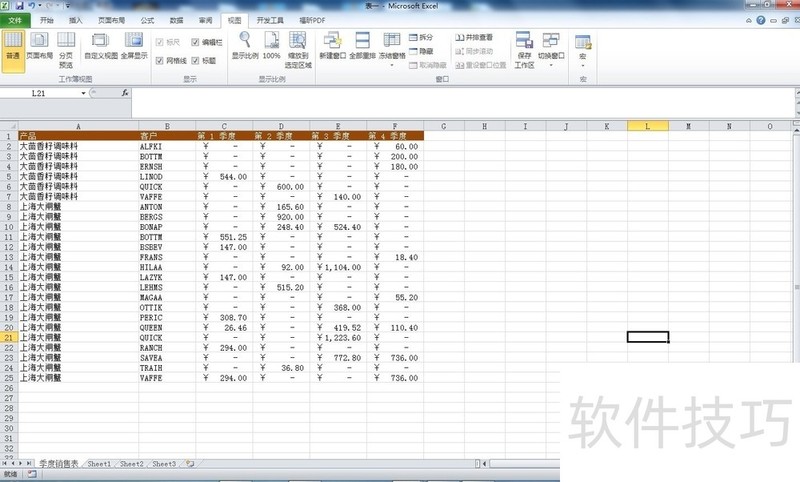Screen dimensions: 800x482
Task: Open the Name Box dropdown arrow
Action: [x=83, y=93]
